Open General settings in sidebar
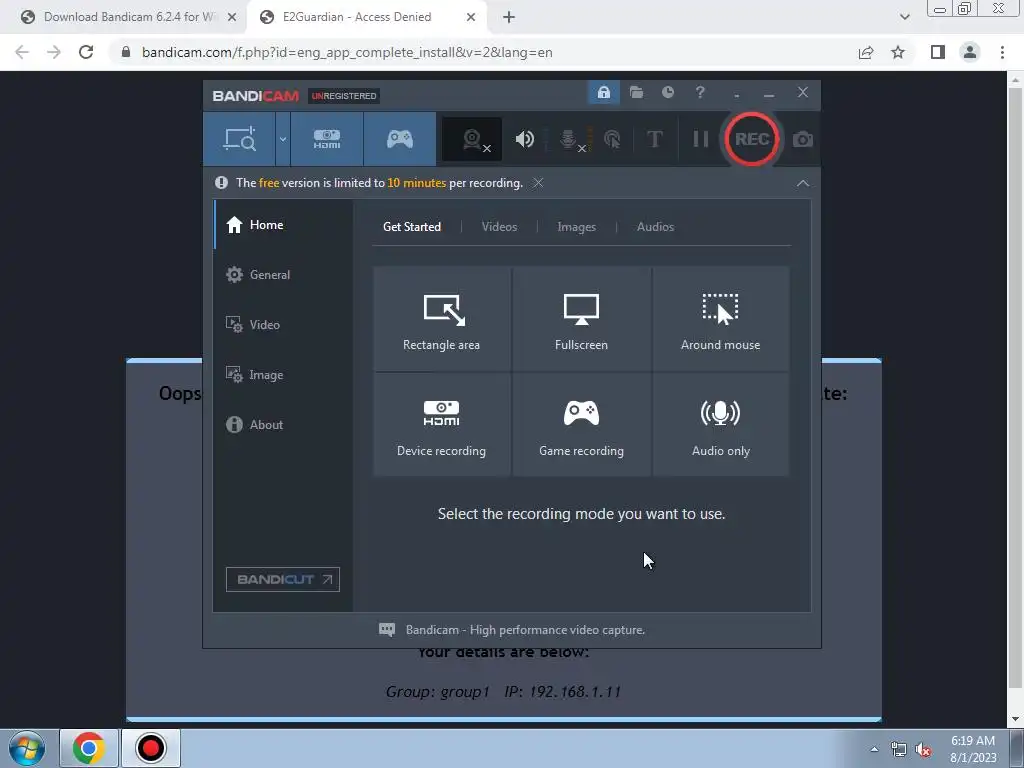 [x=283, y=275]
